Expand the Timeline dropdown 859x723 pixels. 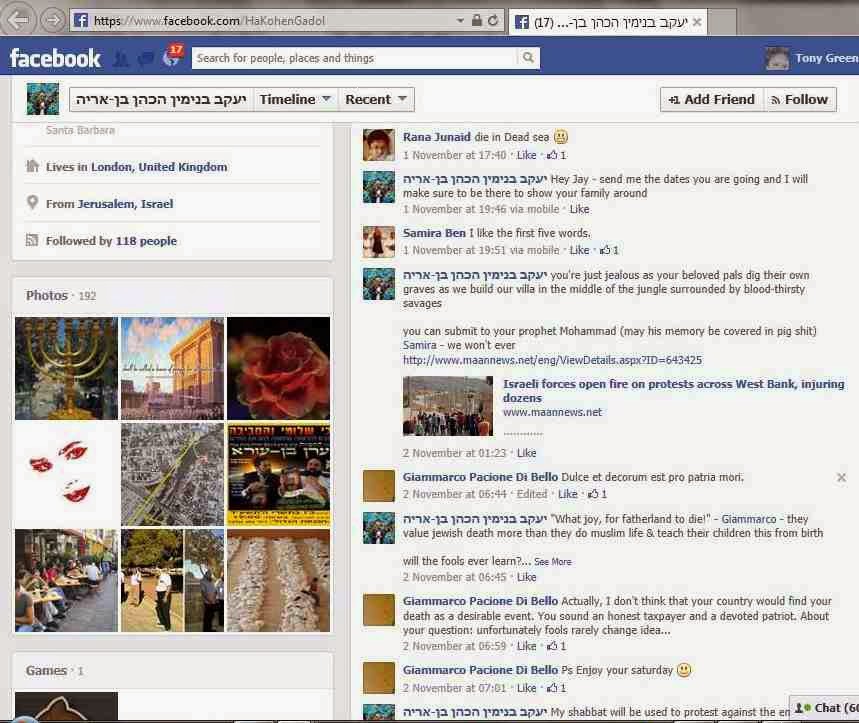pyautogui.click(x=295, y=99)
